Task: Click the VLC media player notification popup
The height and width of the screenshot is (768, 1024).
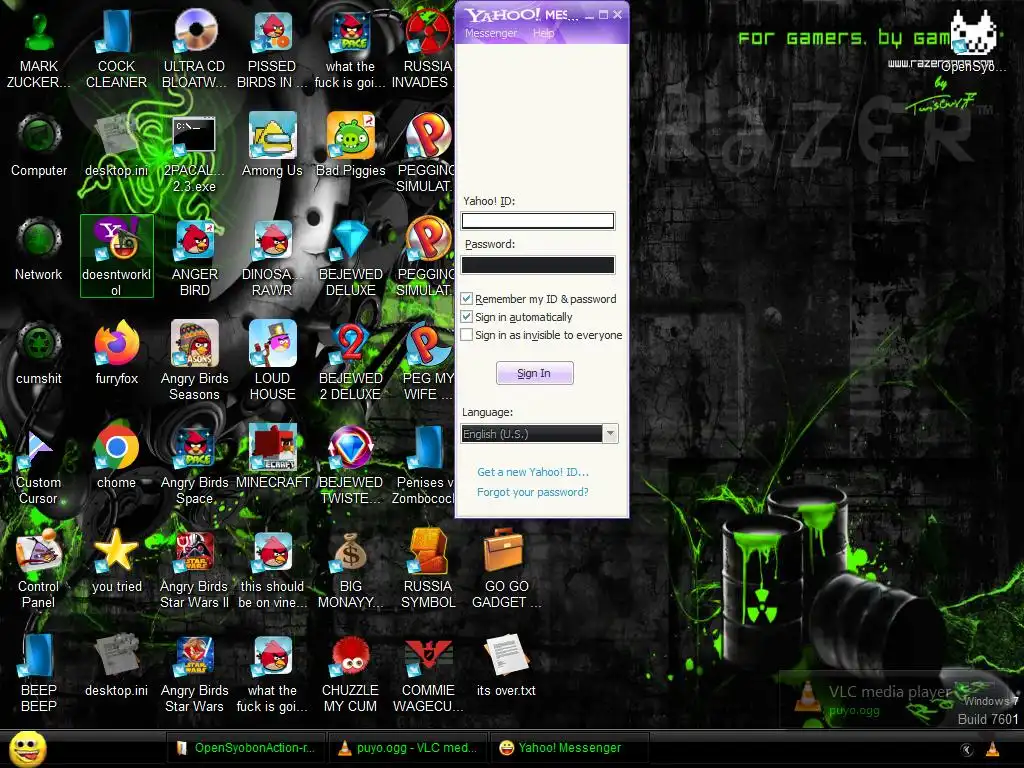Action: click(x=898, y=700)
